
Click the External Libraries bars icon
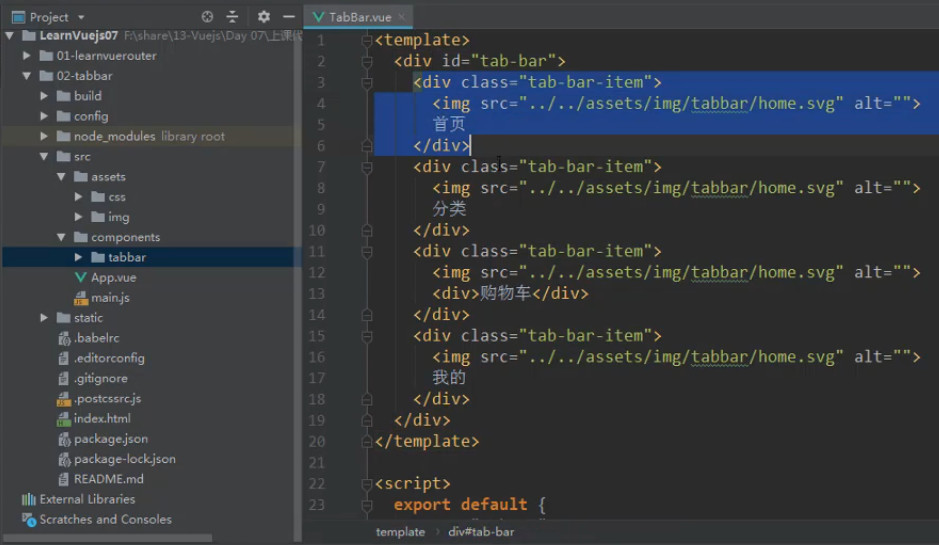(29, 499)
